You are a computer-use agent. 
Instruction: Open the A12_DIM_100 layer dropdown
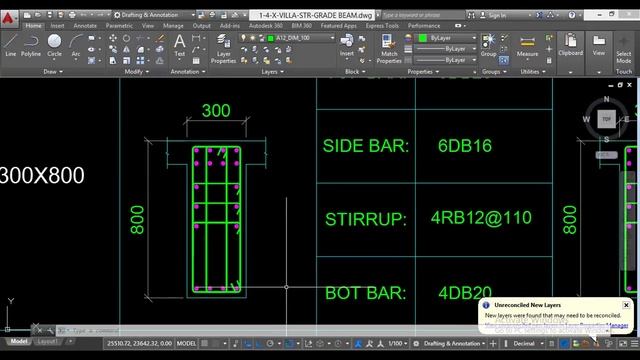coord(332,38)
